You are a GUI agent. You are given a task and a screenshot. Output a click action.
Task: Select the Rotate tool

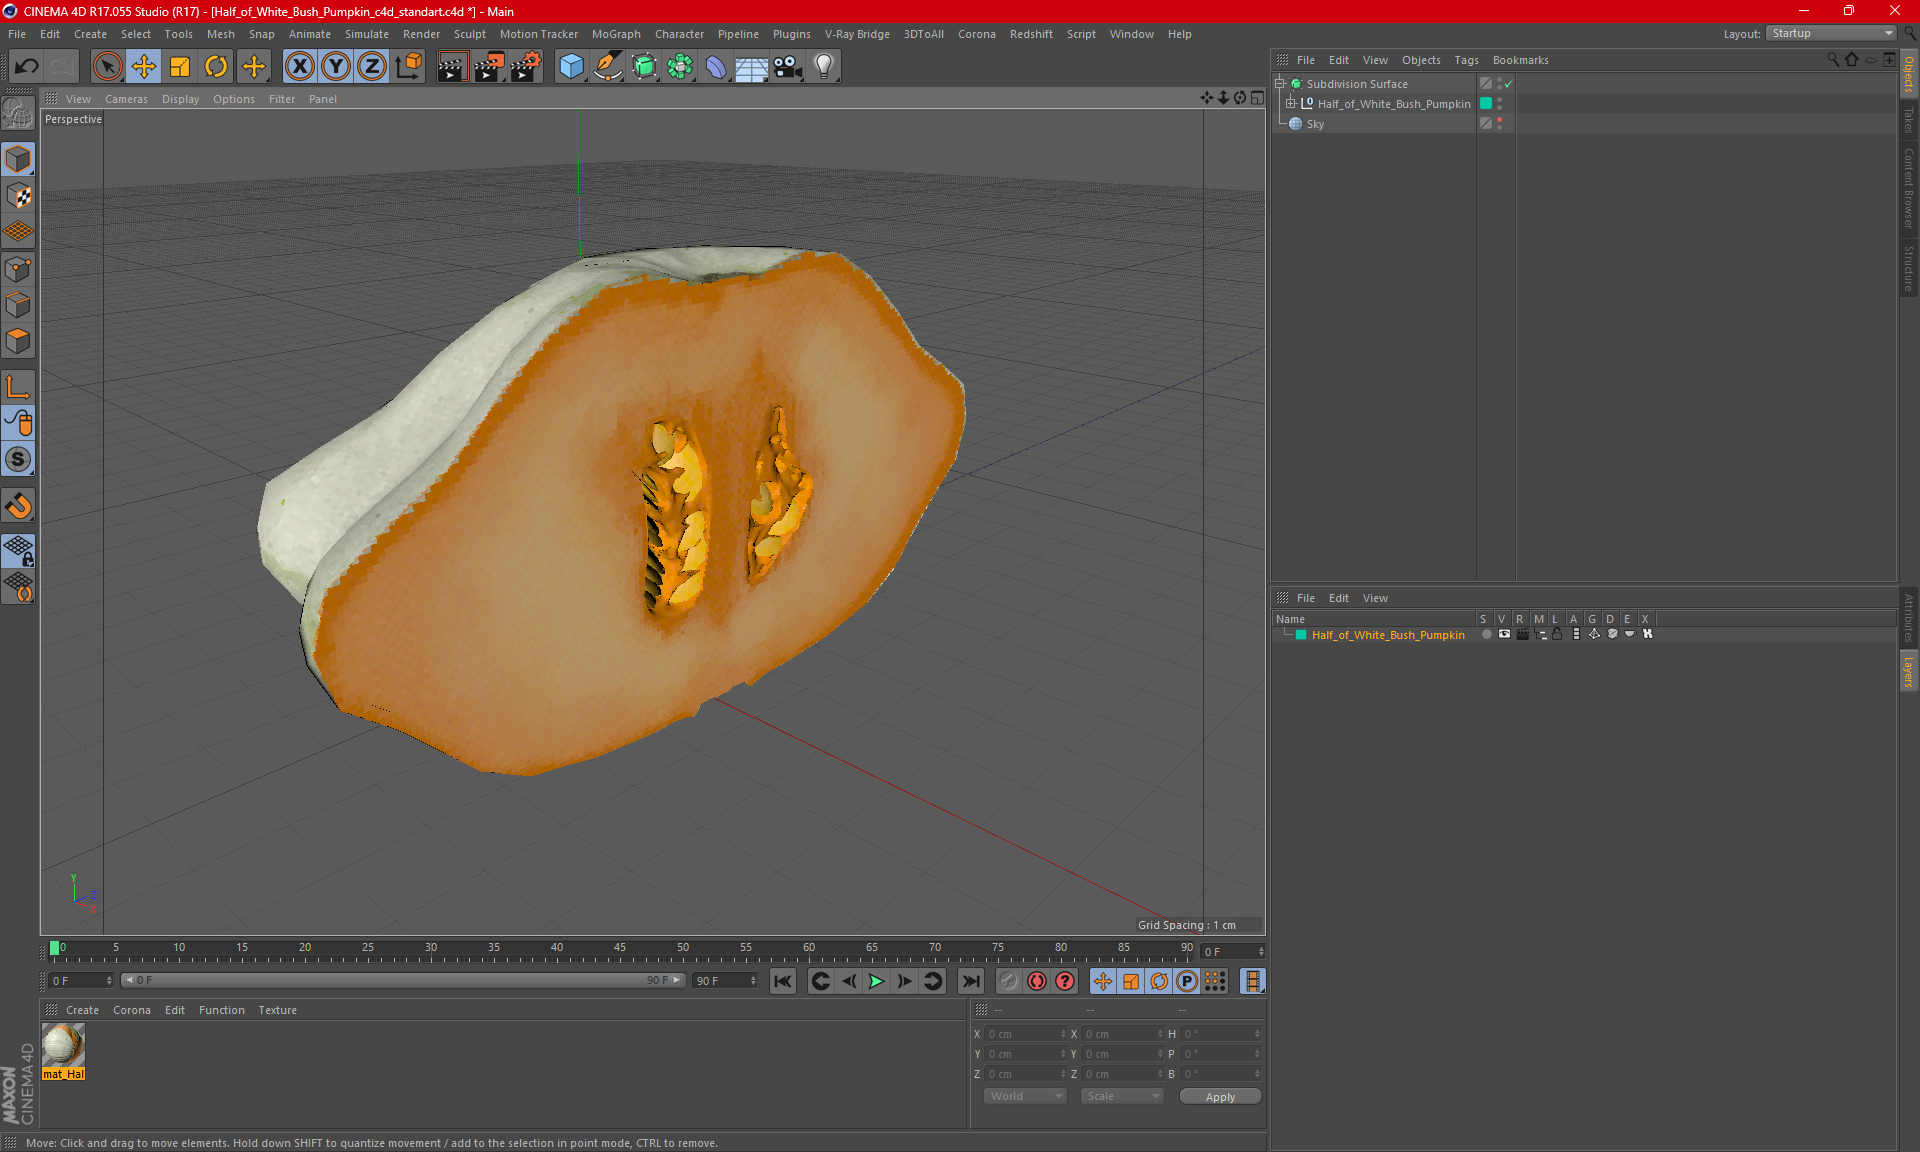click(216, 67)
